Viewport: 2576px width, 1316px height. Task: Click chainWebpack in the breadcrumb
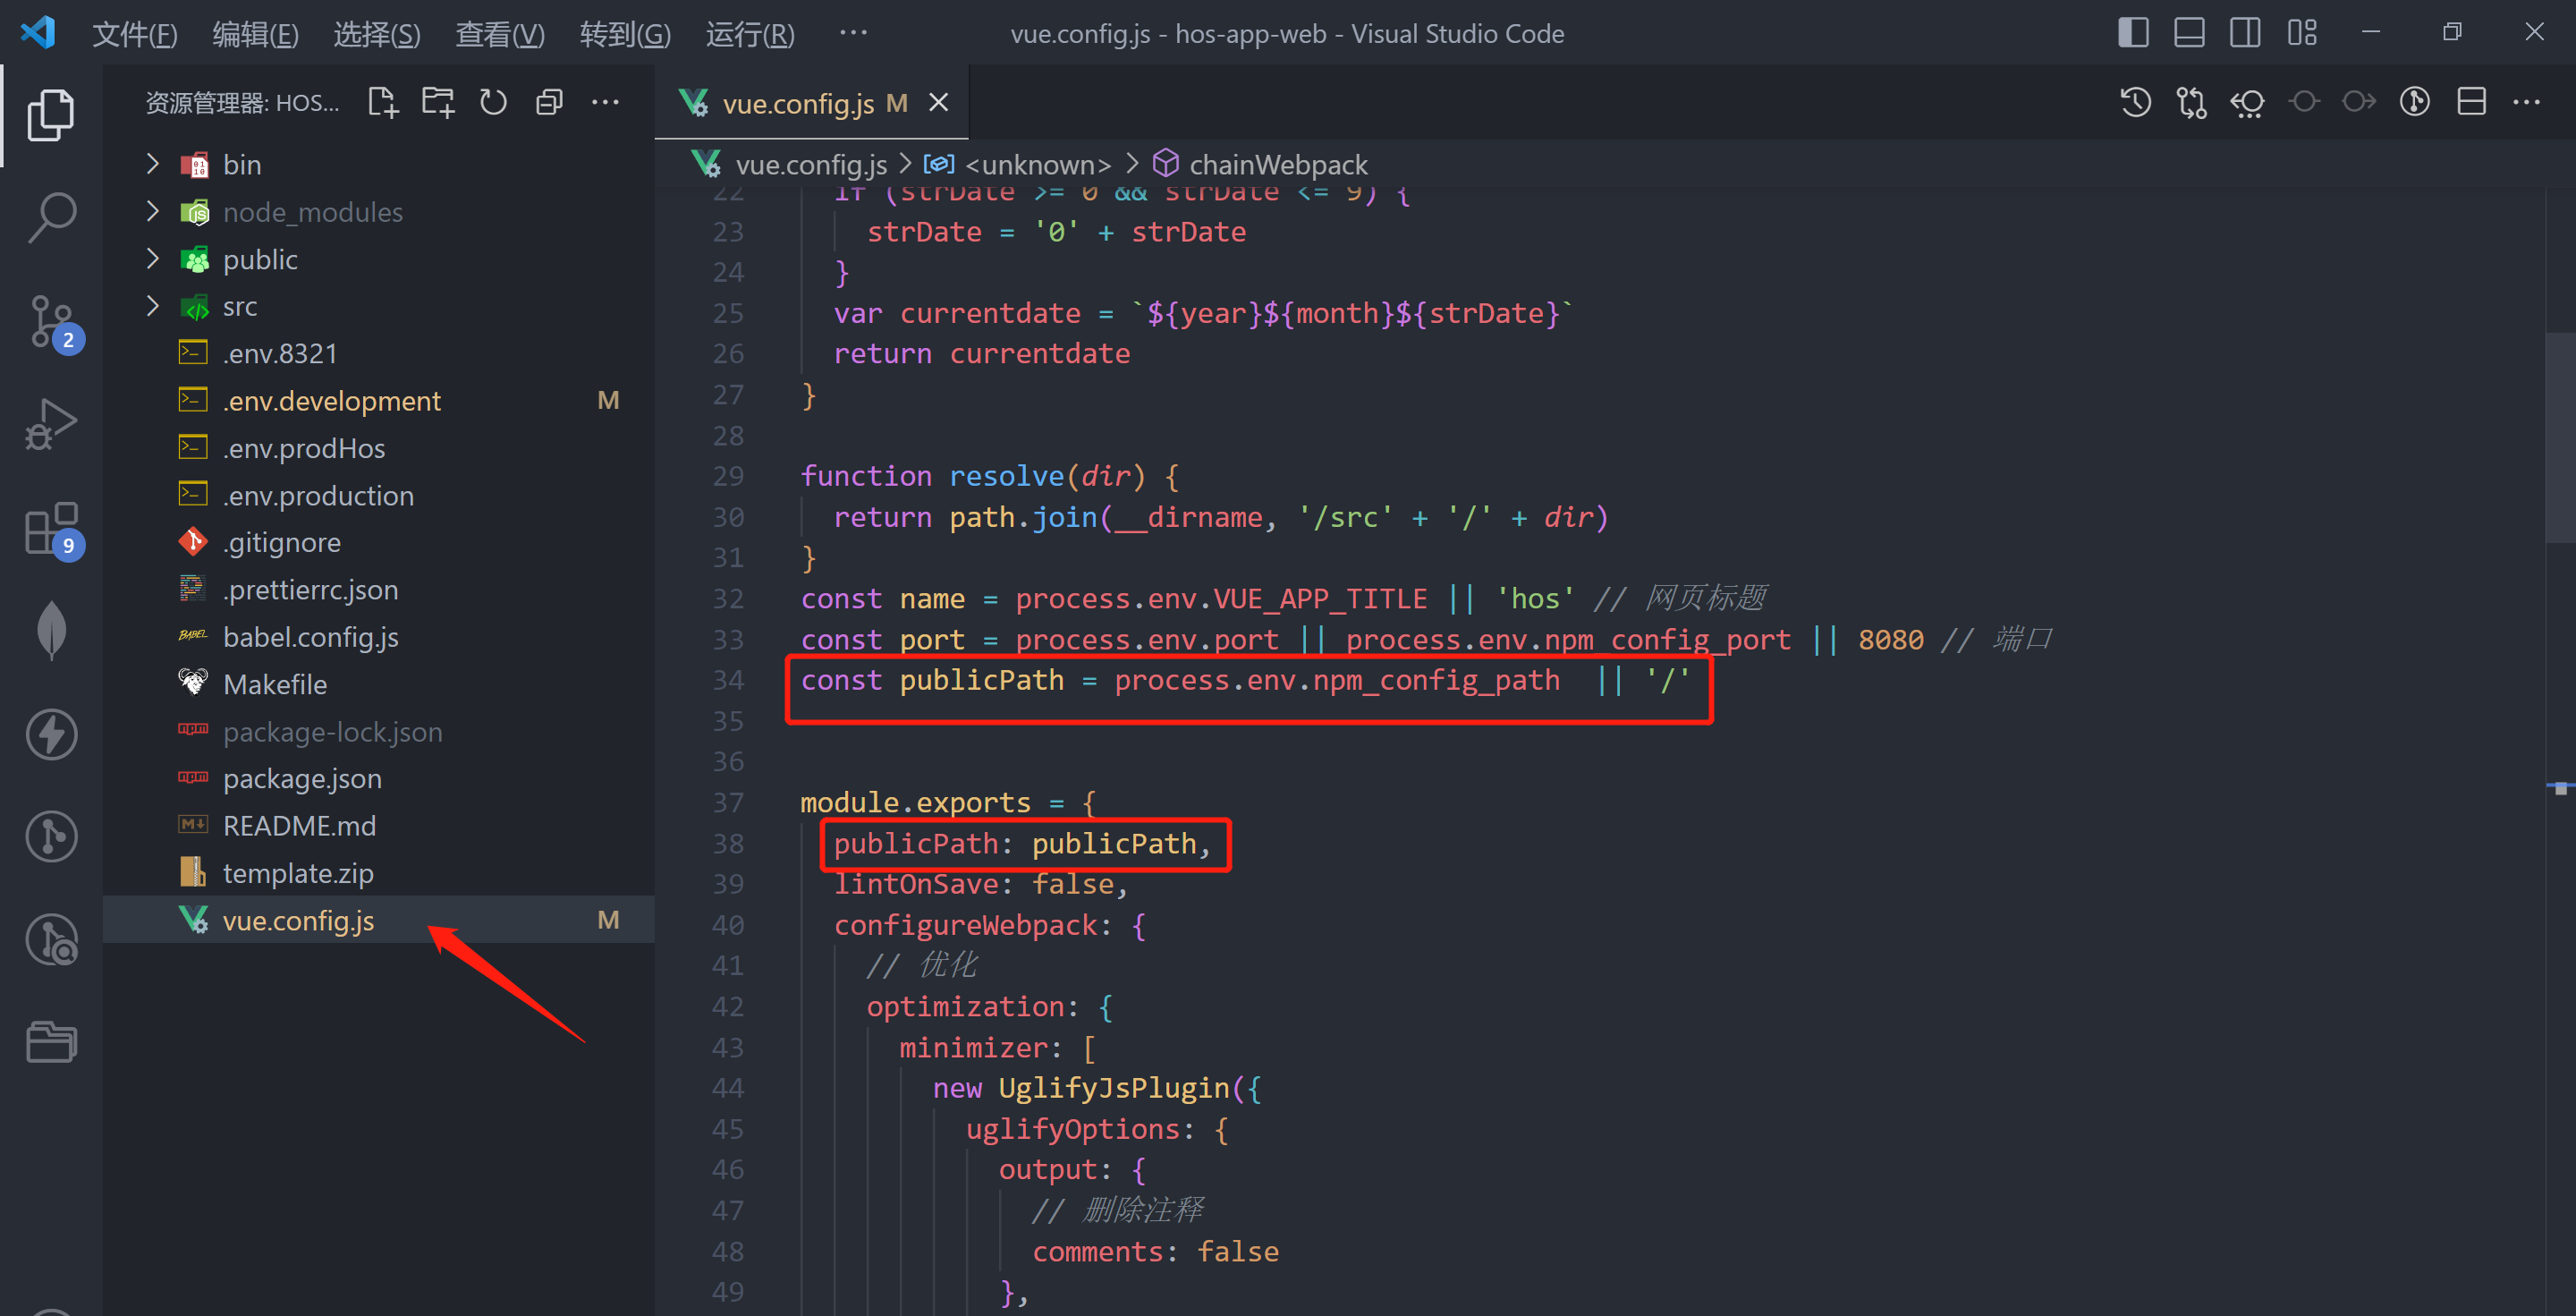1277,164
